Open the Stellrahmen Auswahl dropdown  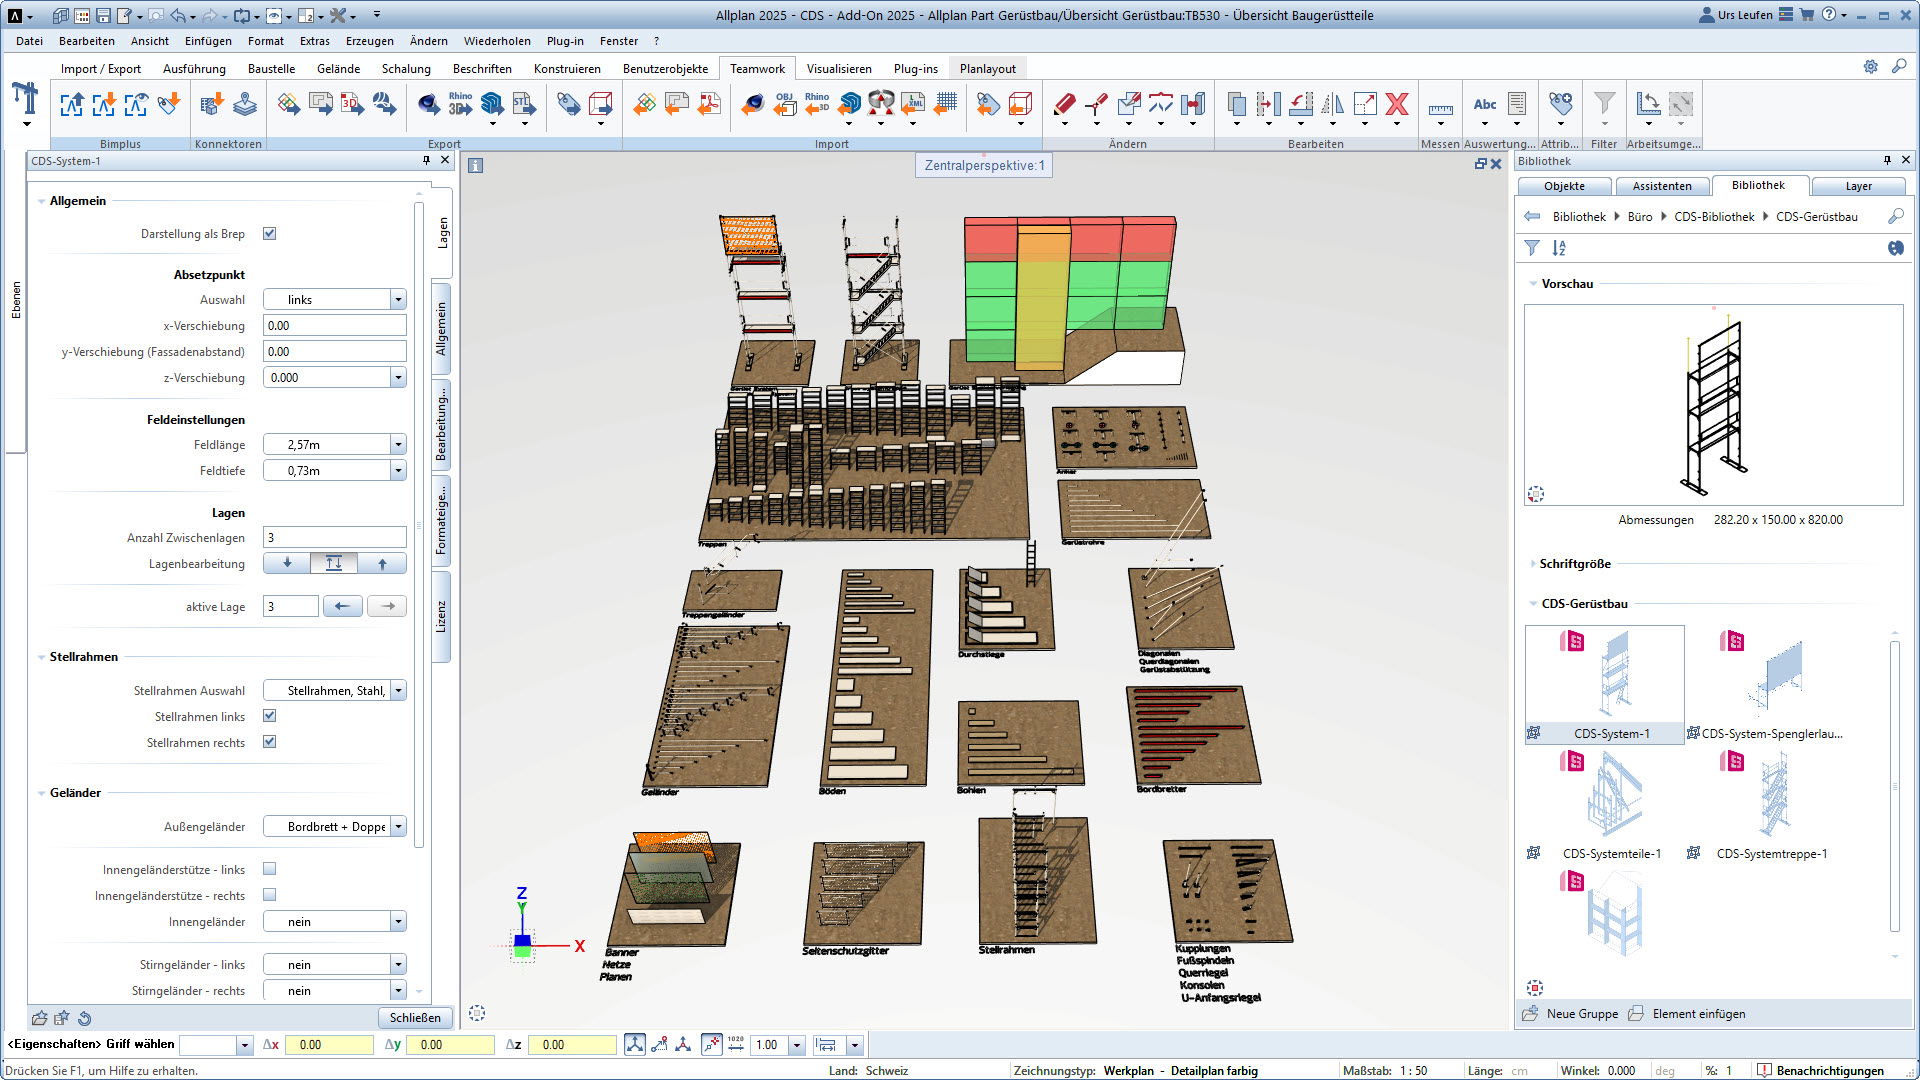398,690
